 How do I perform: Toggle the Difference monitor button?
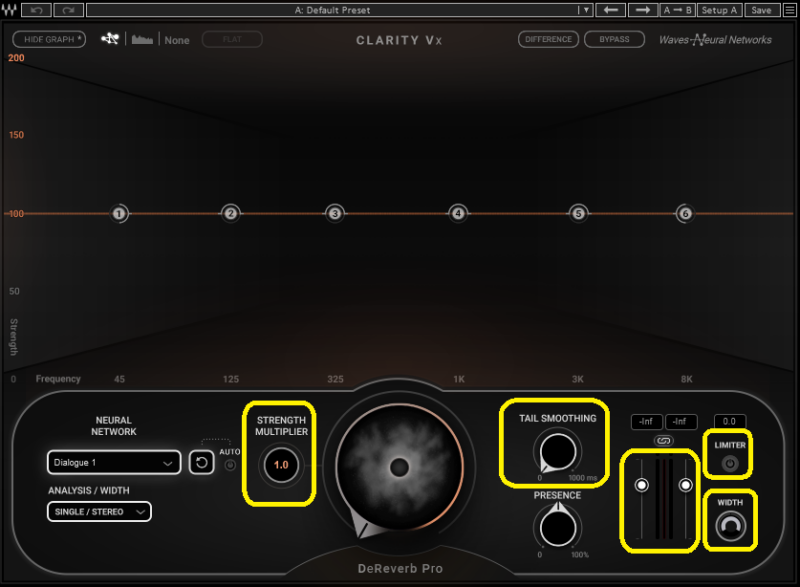[x=548, y=40]
